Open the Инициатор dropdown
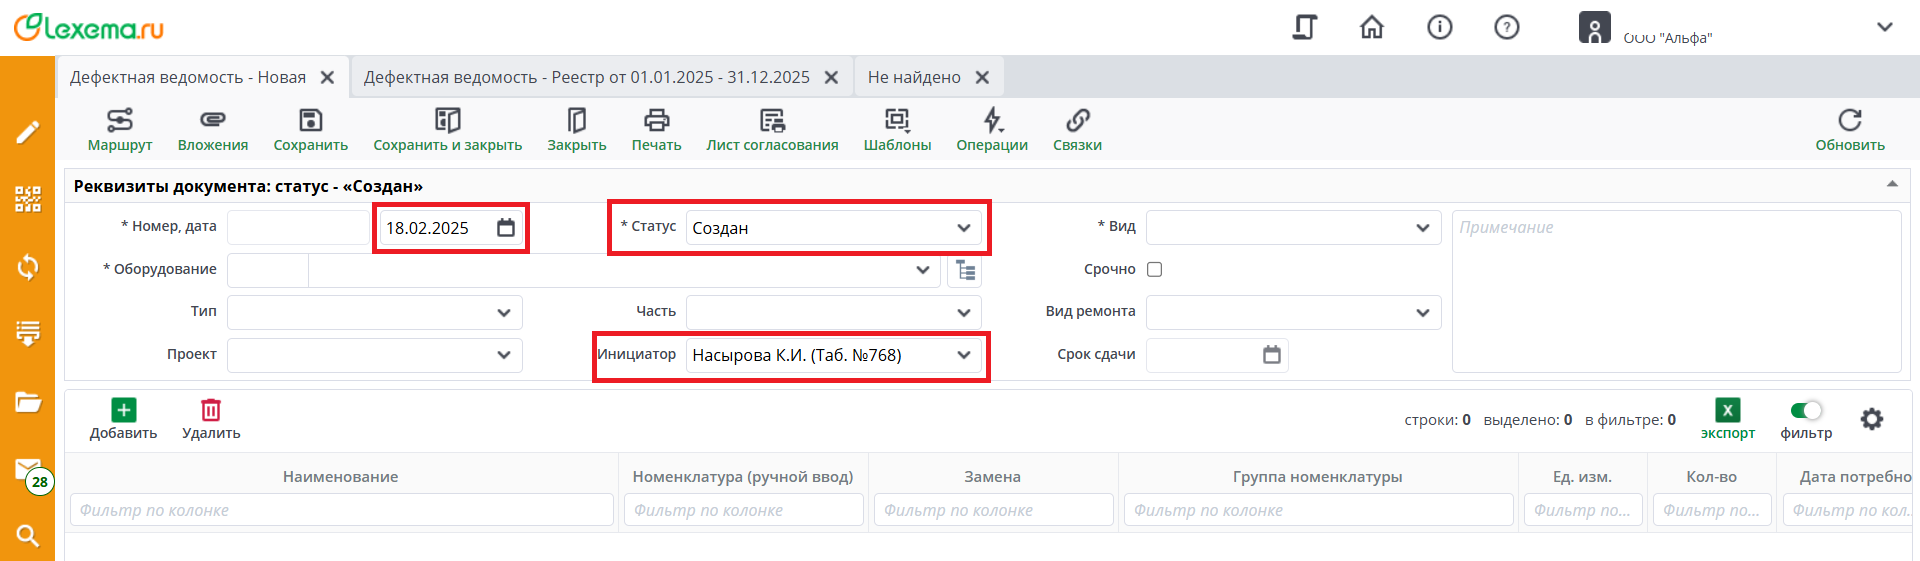Screen dimensions: 1920x561 click(963, 355)
